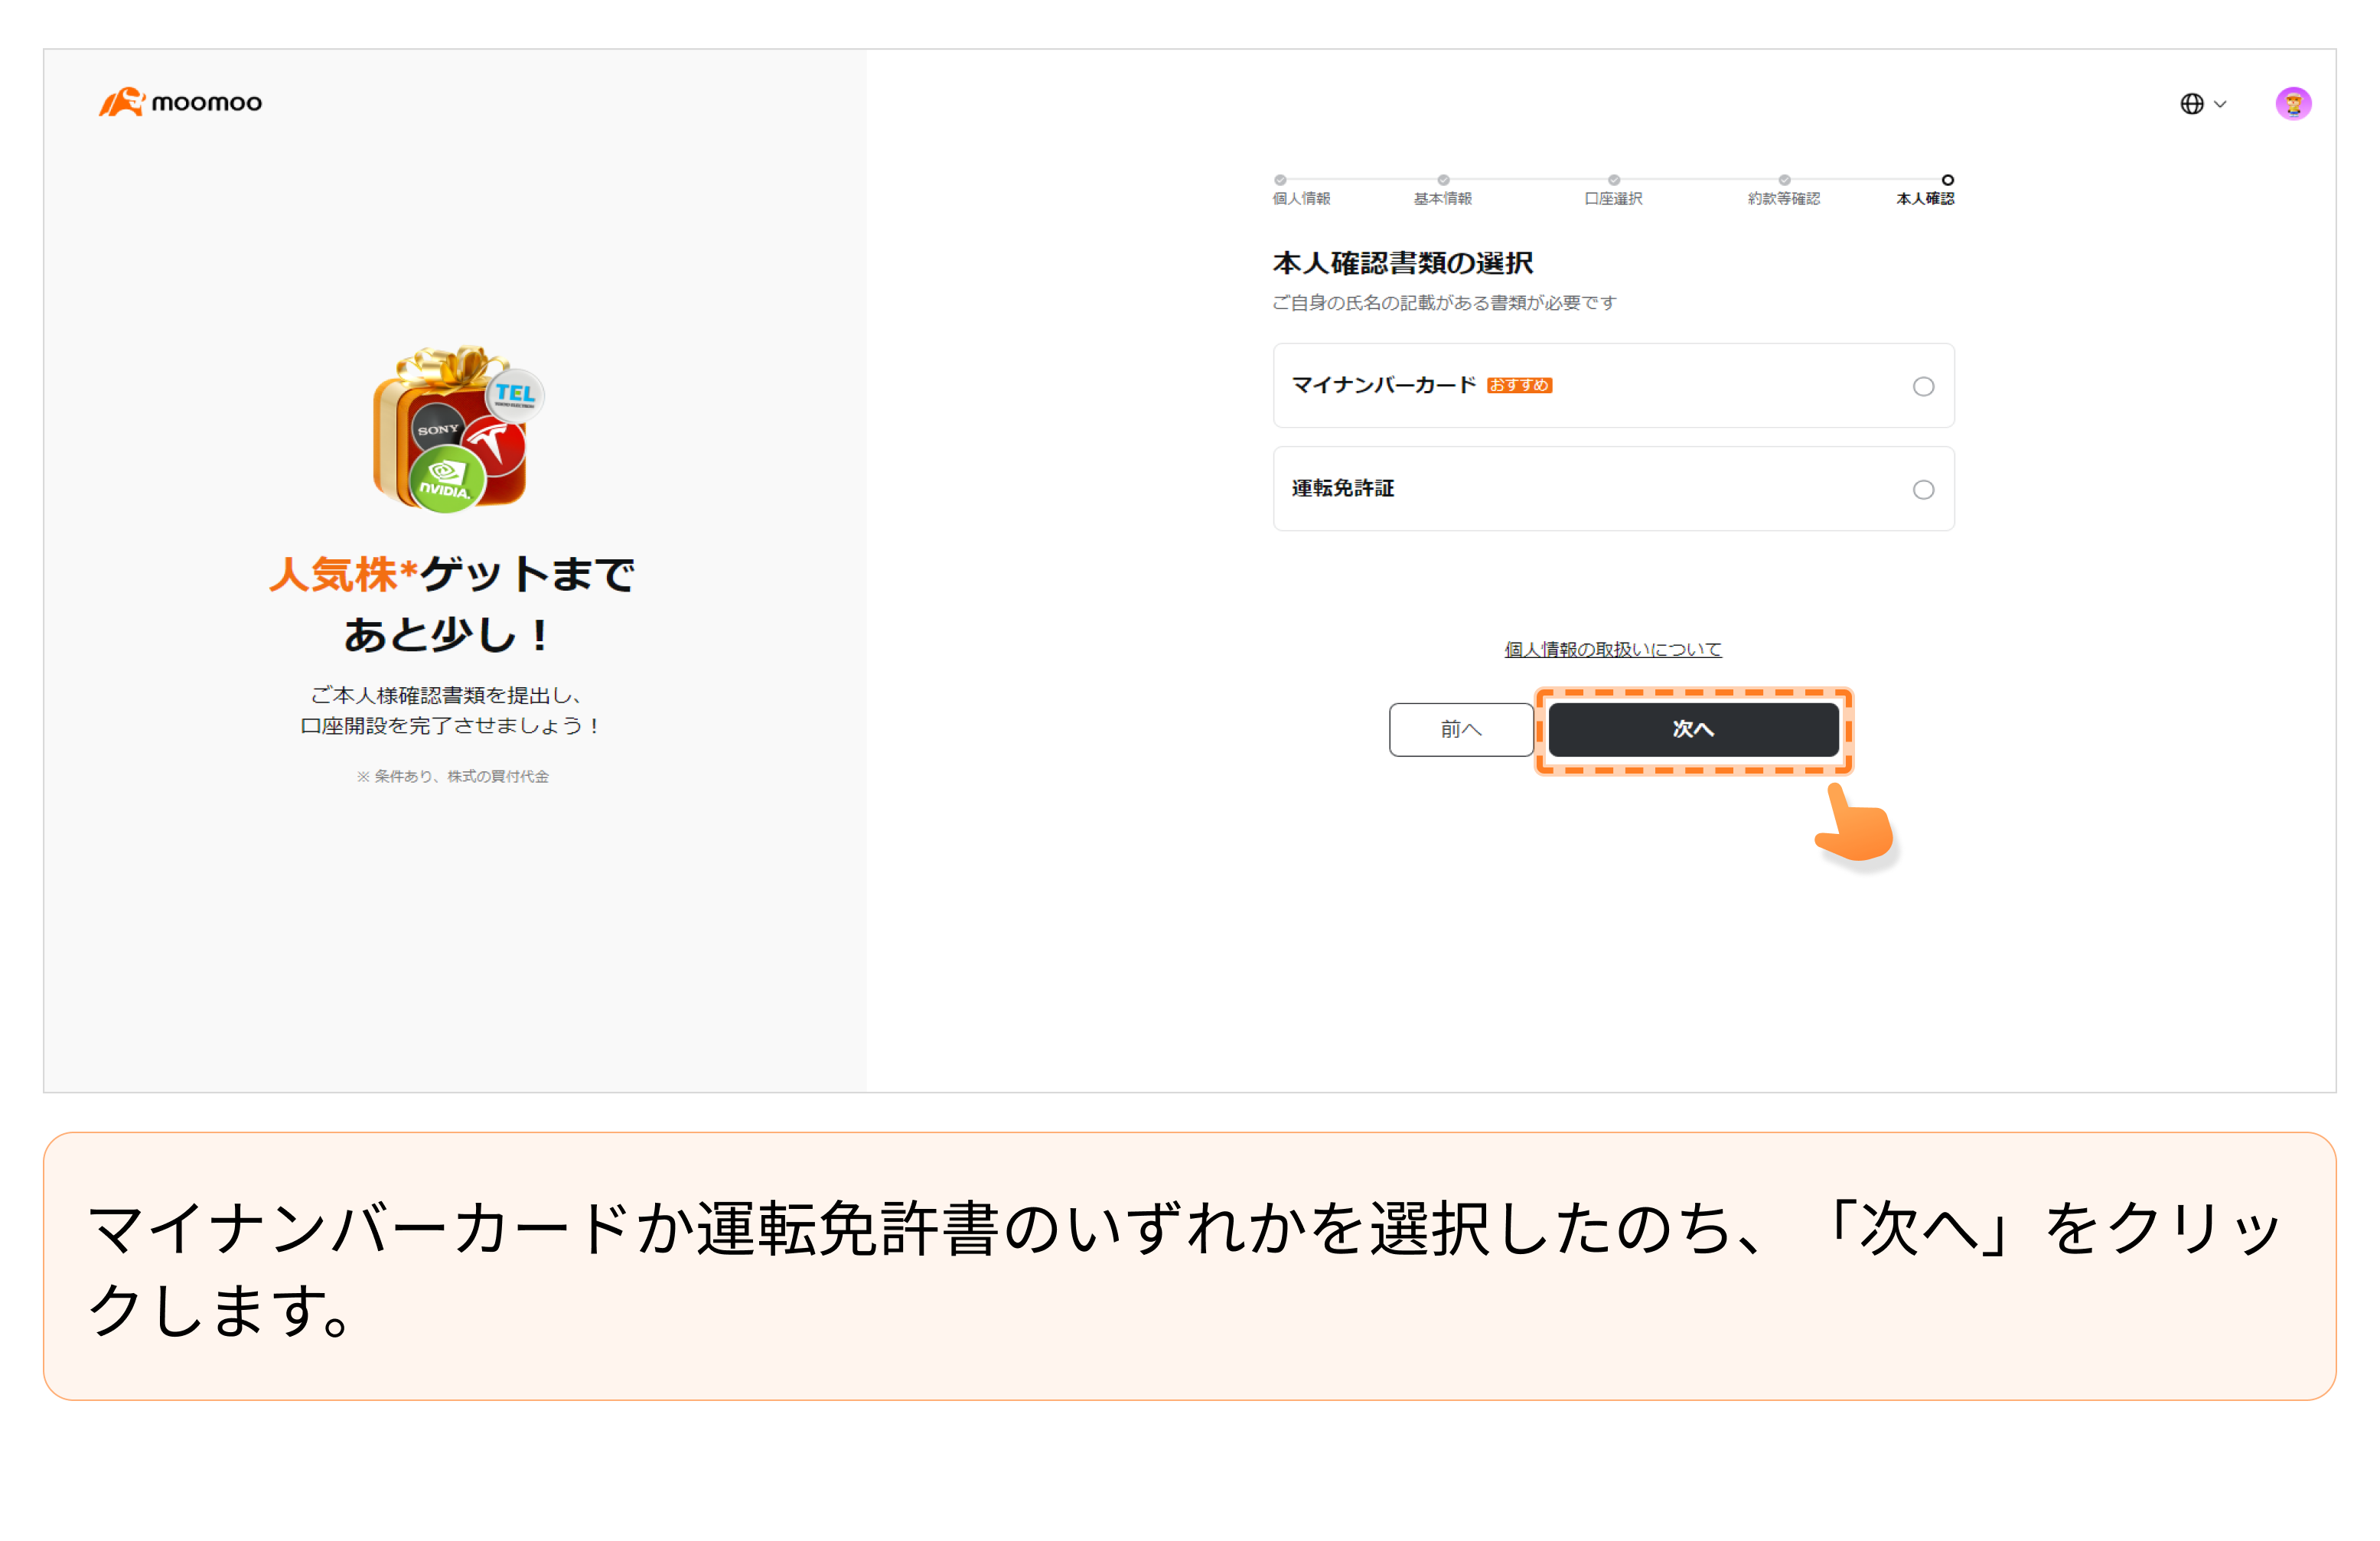Open the language globe icon
The height and width of the screenshot is (1541, 2380).
(x=2192, y=103)
